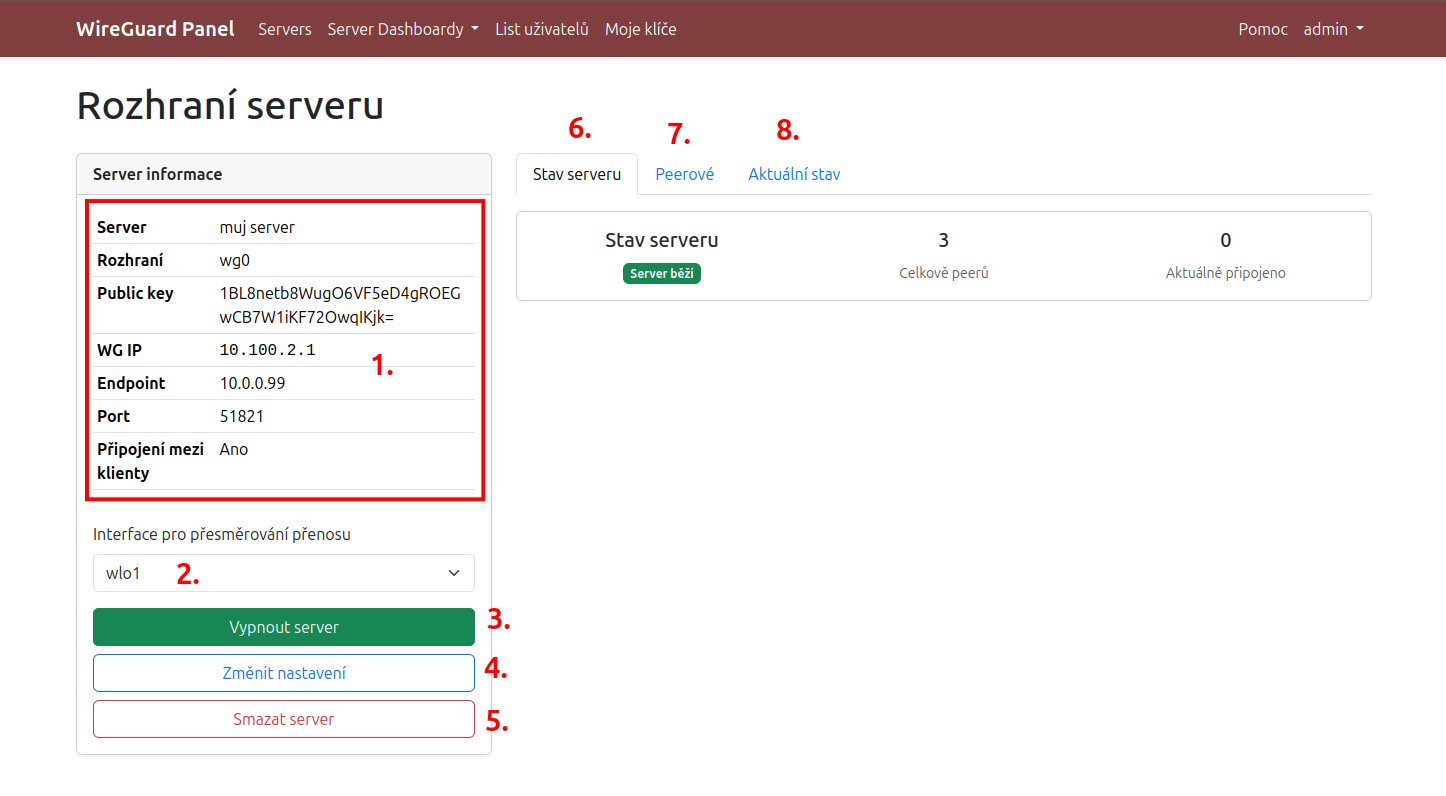Click the Port value 51821
Viewport: 1446px width, 796px height.
point(242,416)
